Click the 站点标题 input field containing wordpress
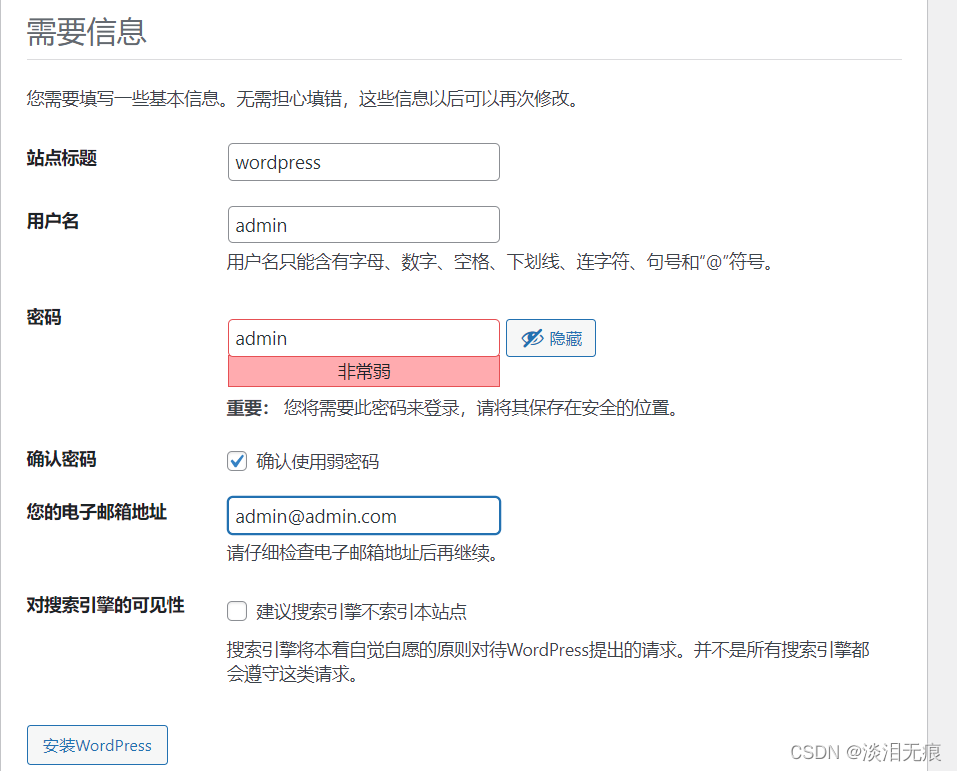Screen dimensions: 957x771 tap(364, 162)
